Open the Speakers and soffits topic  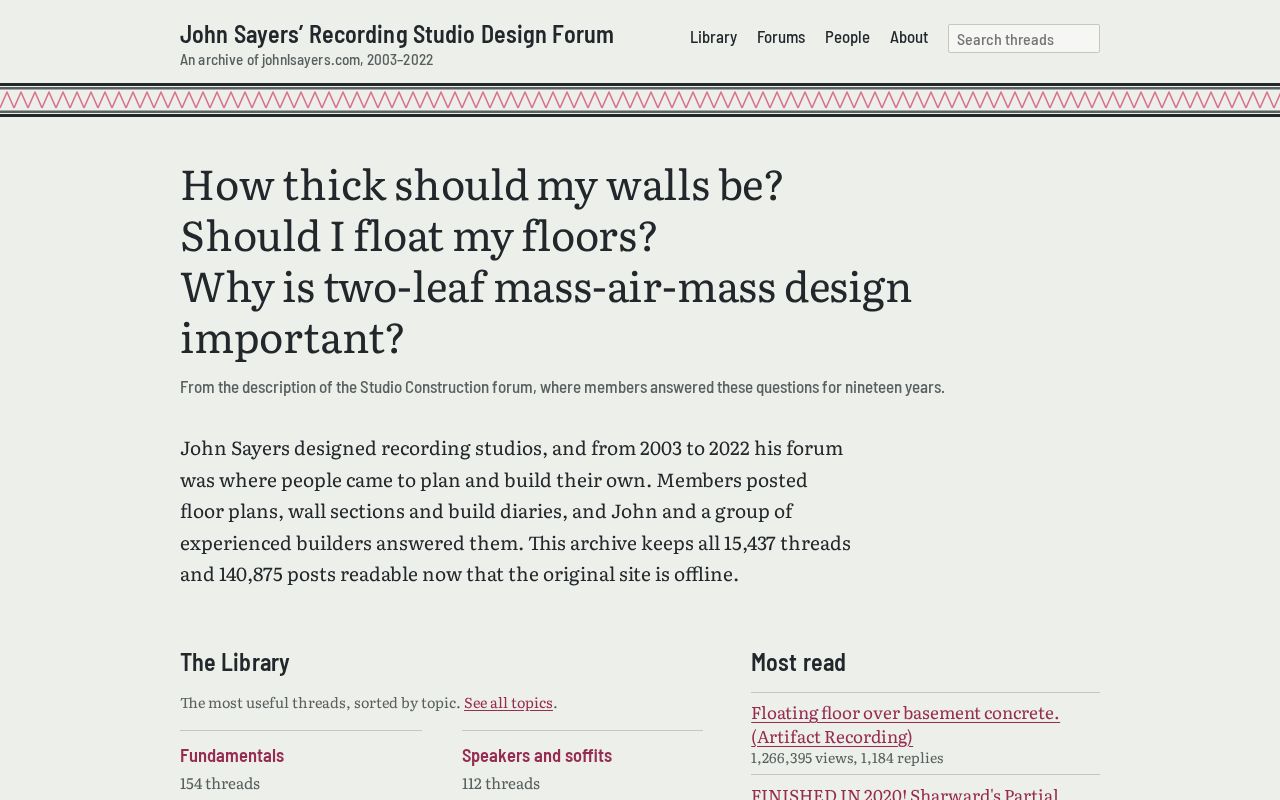537,755
